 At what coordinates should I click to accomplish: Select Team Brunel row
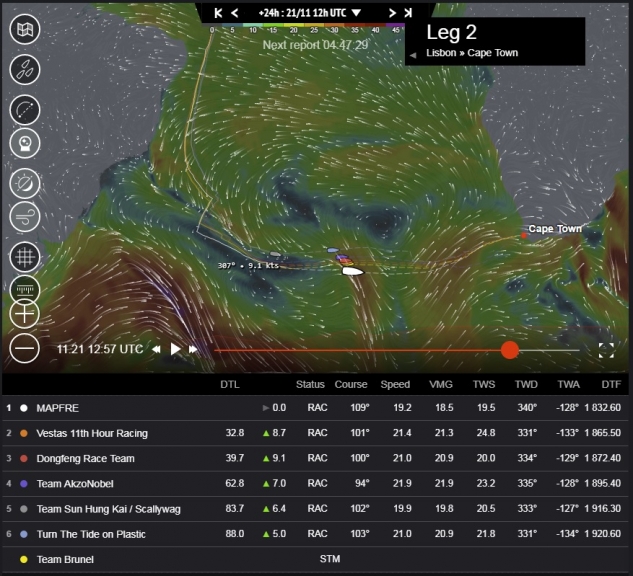tap(315, 559)
